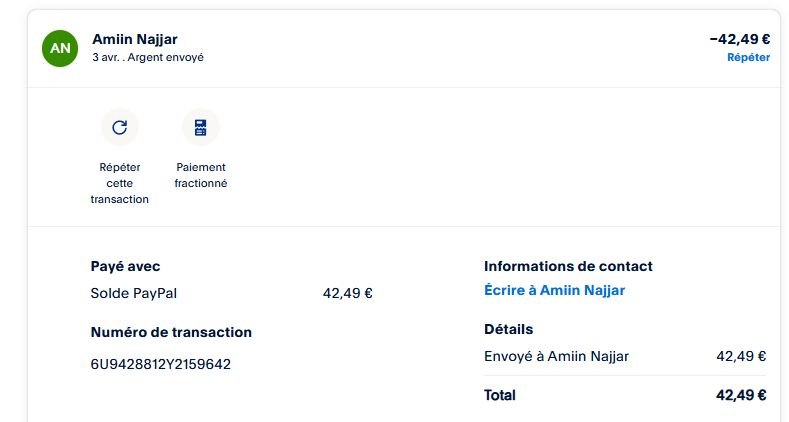Viewport: 789px width, 422px height.
Task: Click the green AN avatar icon
Action: coord(60,48)
